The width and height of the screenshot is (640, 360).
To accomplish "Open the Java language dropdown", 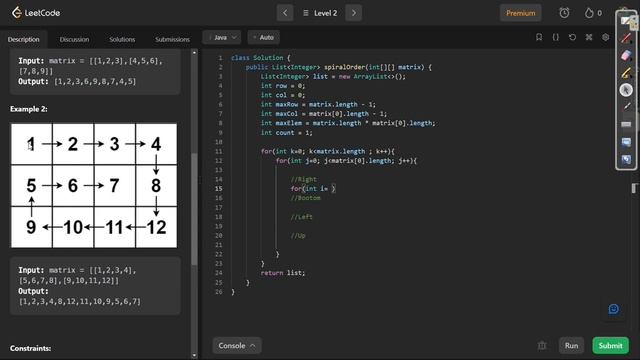I will [222, 37].
